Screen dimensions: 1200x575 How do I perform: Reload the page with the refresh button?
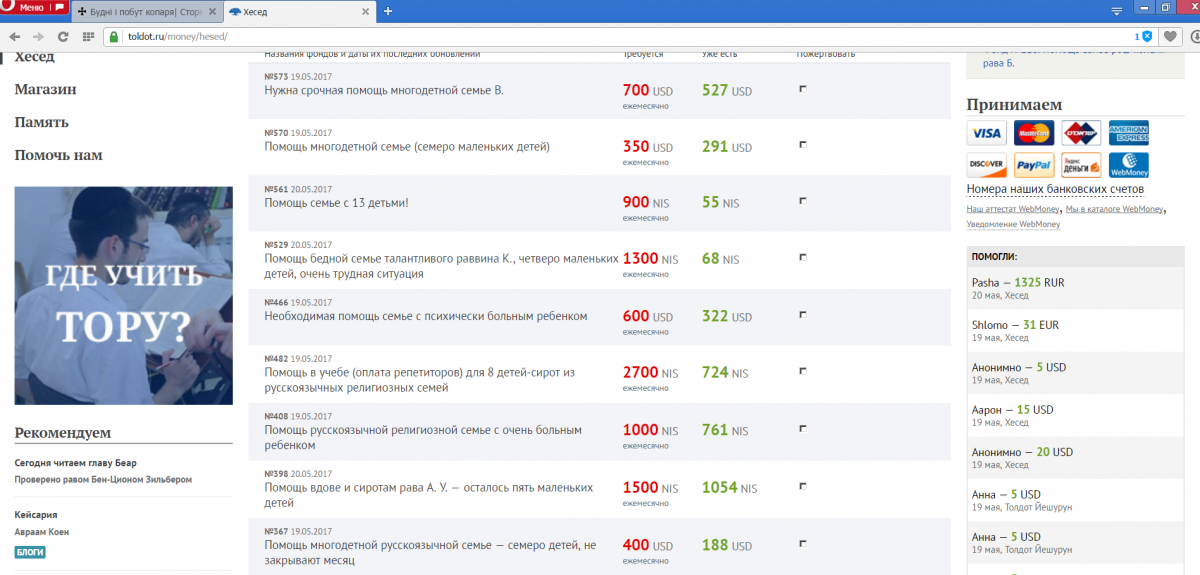63,37
